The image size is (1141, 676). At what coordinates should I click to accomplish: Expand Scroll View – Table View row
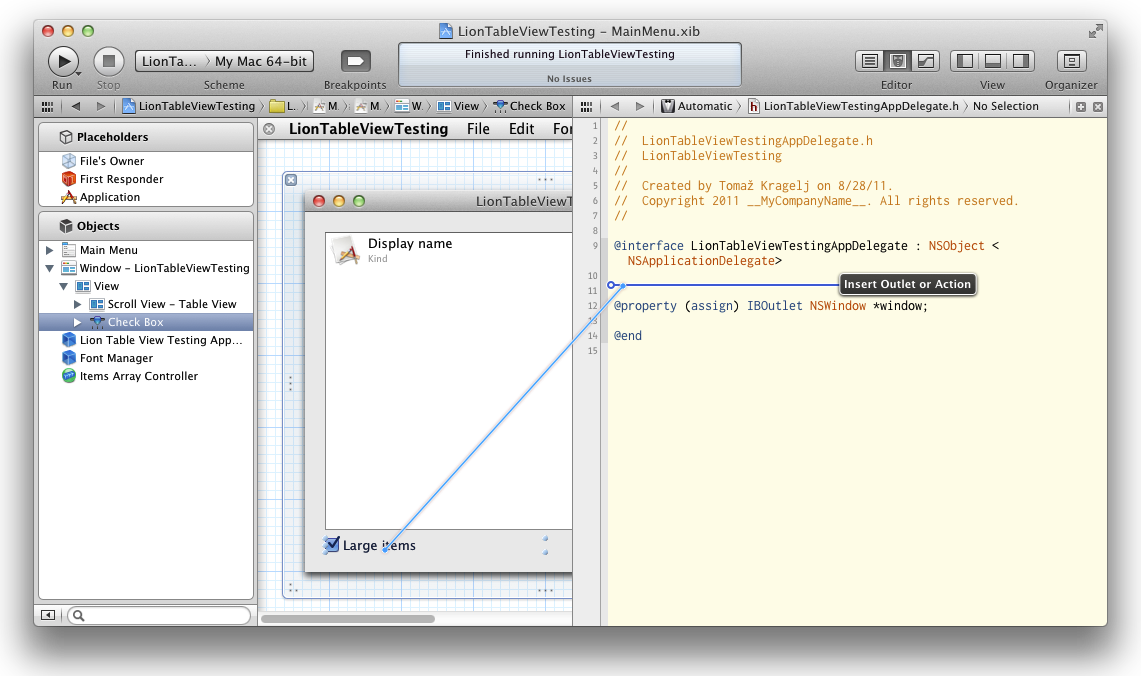coord(78,304)
